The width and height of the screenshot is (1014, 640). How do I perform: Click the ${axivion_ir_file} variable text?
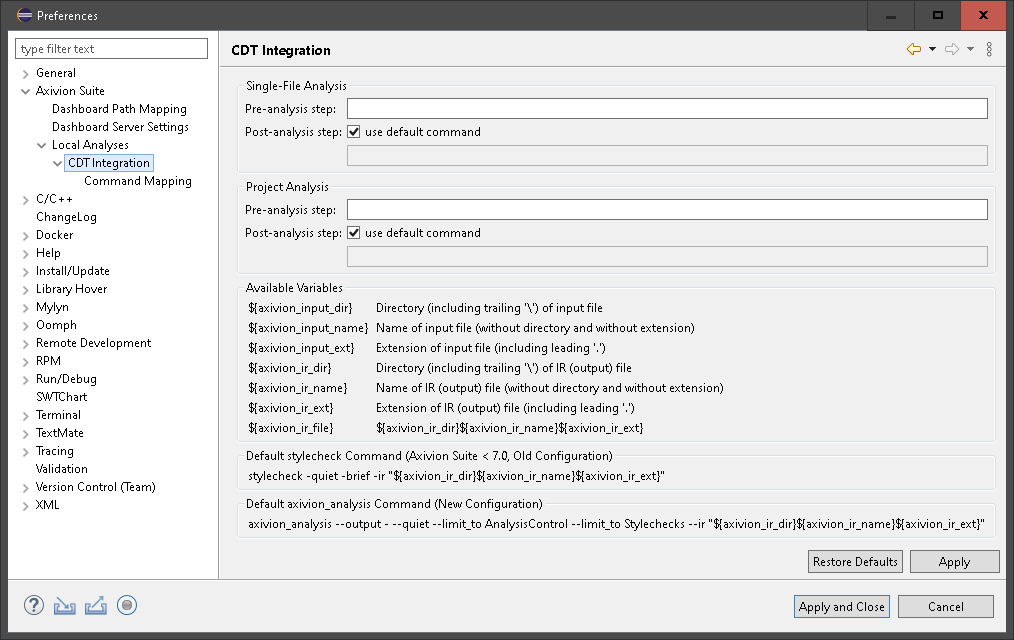pos(290,428)
